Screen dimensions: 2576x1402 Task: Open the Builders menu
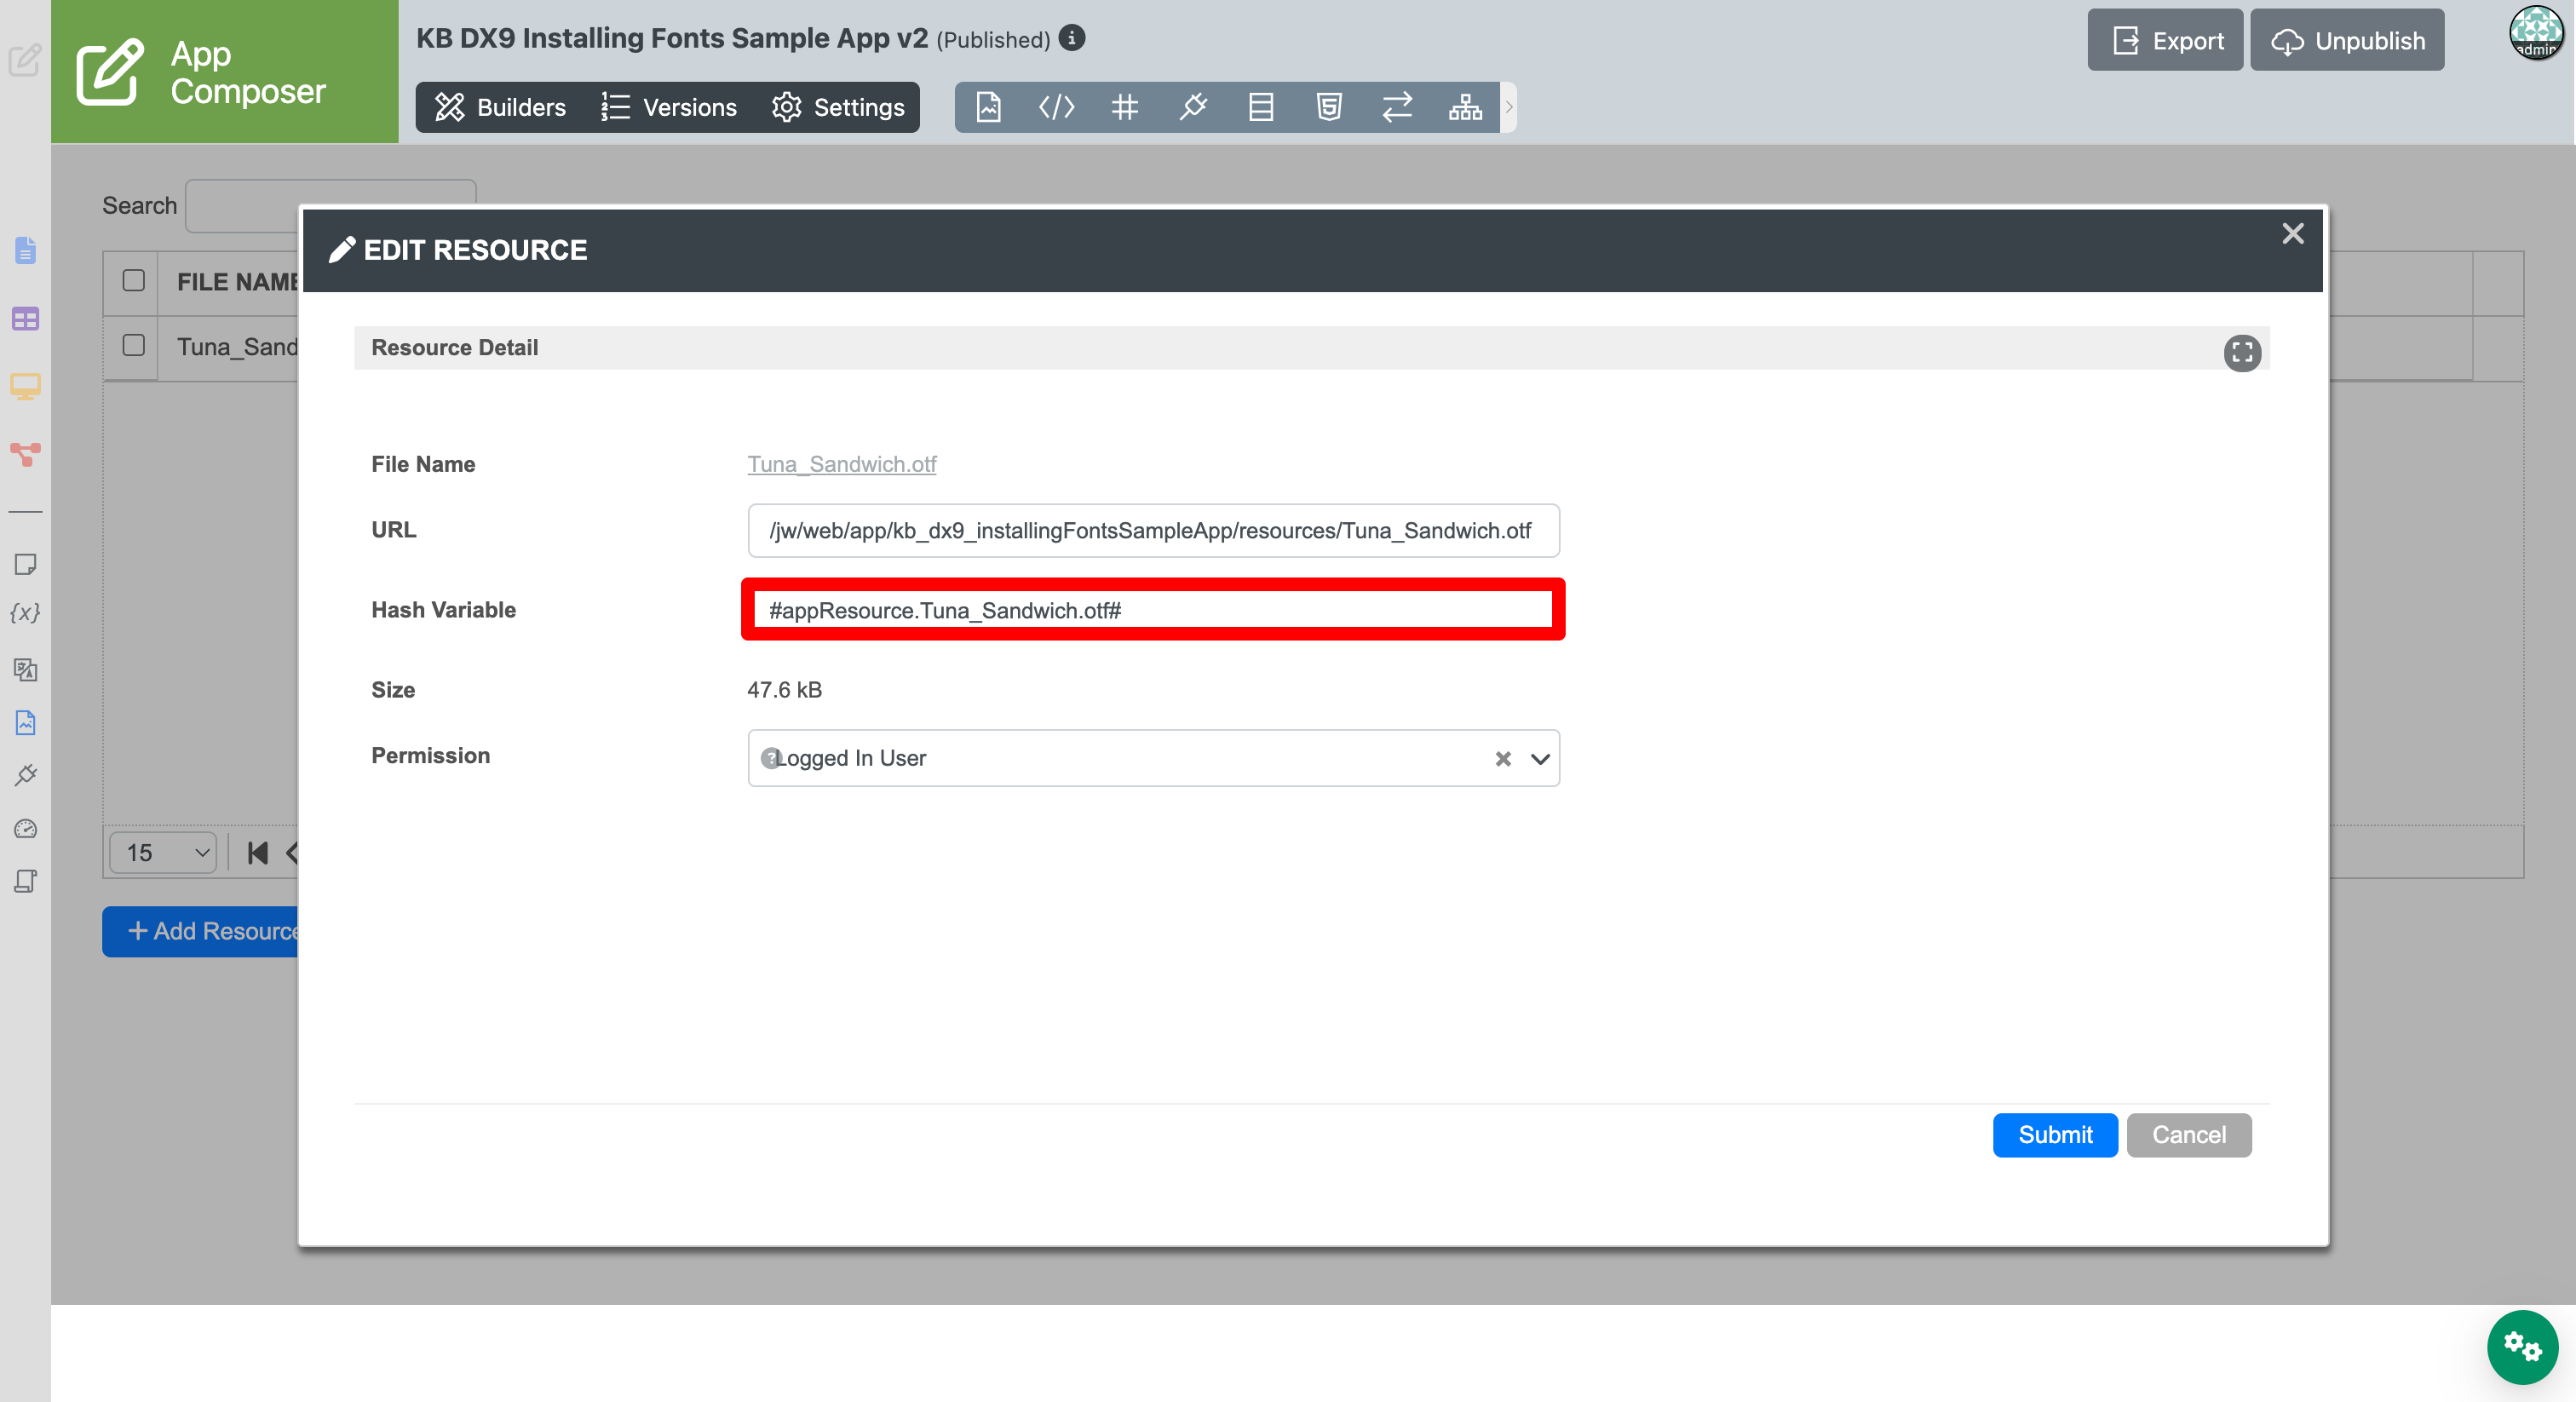pyautogui.click(x=500, y=107)
